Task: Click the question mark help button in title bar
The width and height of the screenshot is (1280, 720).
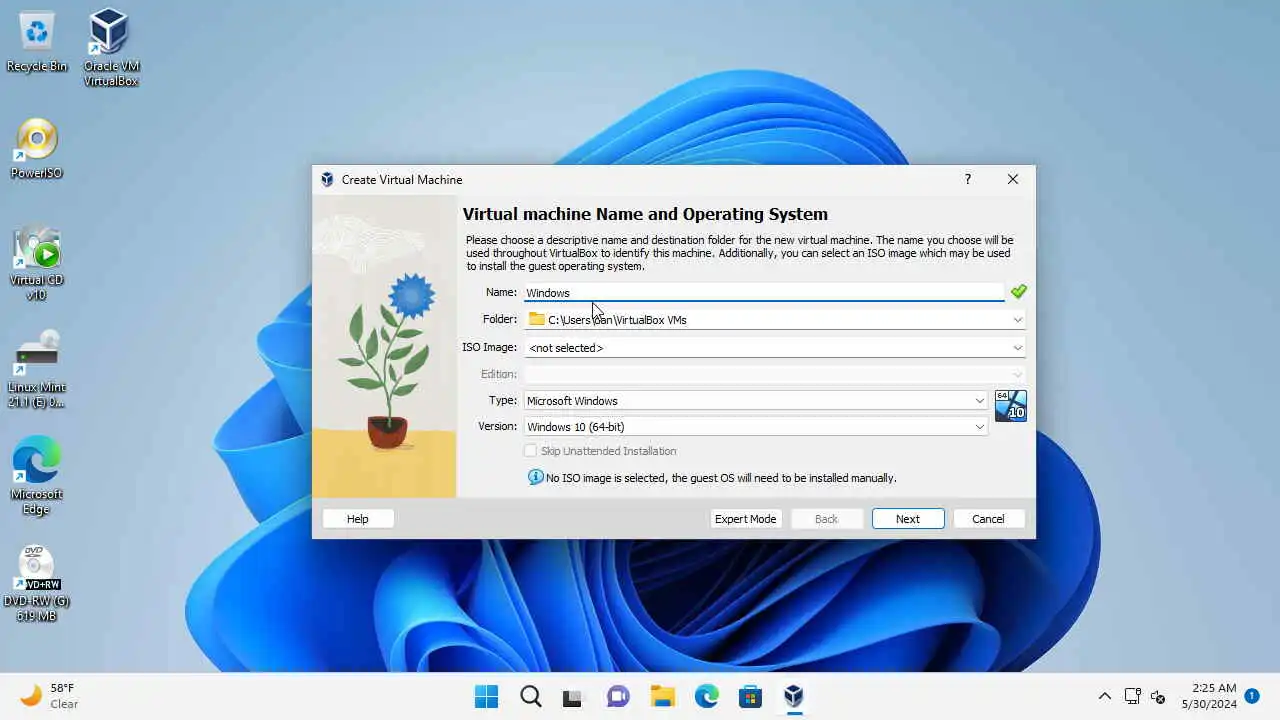Action: (x=967, y=179)
